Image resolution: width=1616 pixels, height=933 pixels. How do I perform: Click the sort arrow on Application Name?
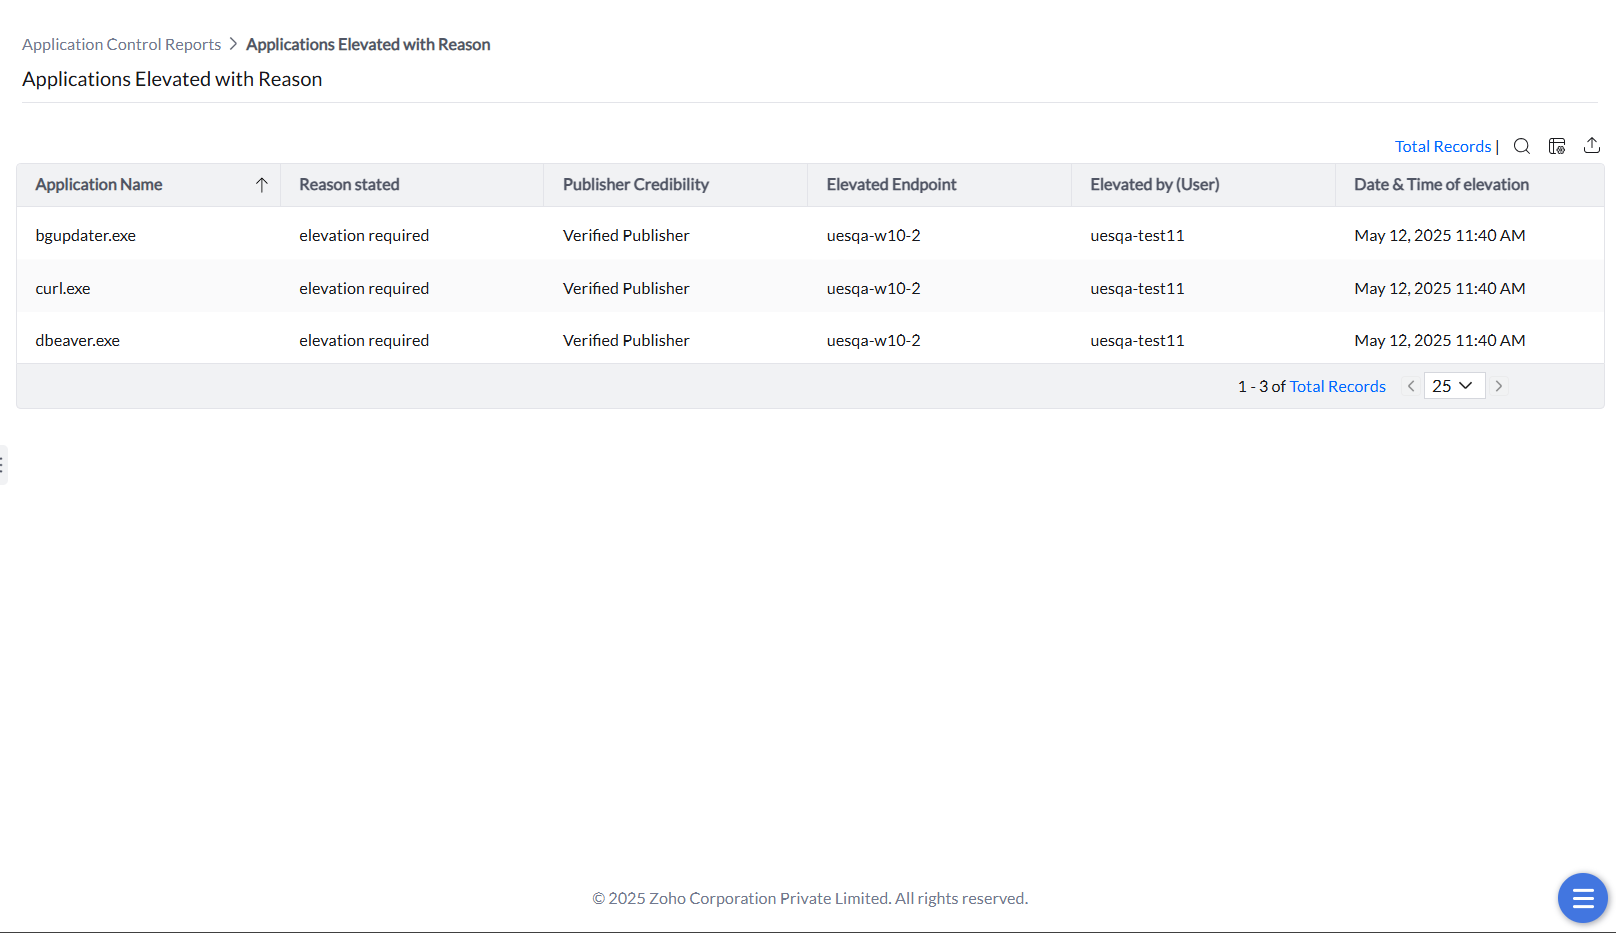click(262, 184)
